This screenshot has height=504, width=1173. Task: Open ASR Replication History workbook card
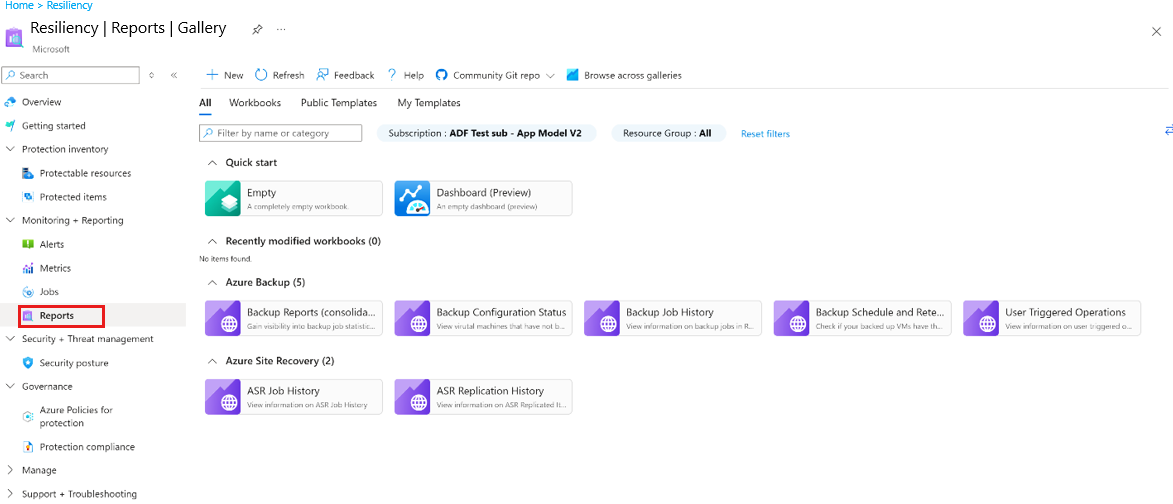[x=483, y=396]
